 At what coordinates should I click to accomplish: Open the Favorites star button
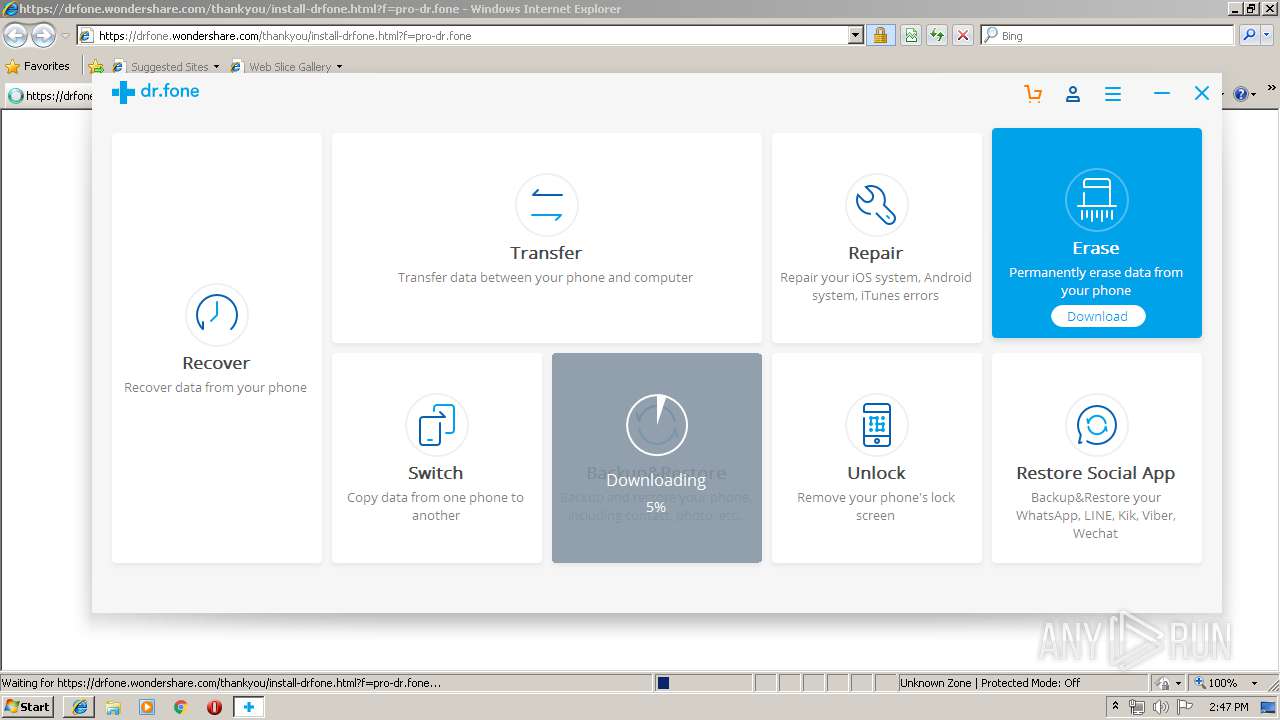coord(38,66)
